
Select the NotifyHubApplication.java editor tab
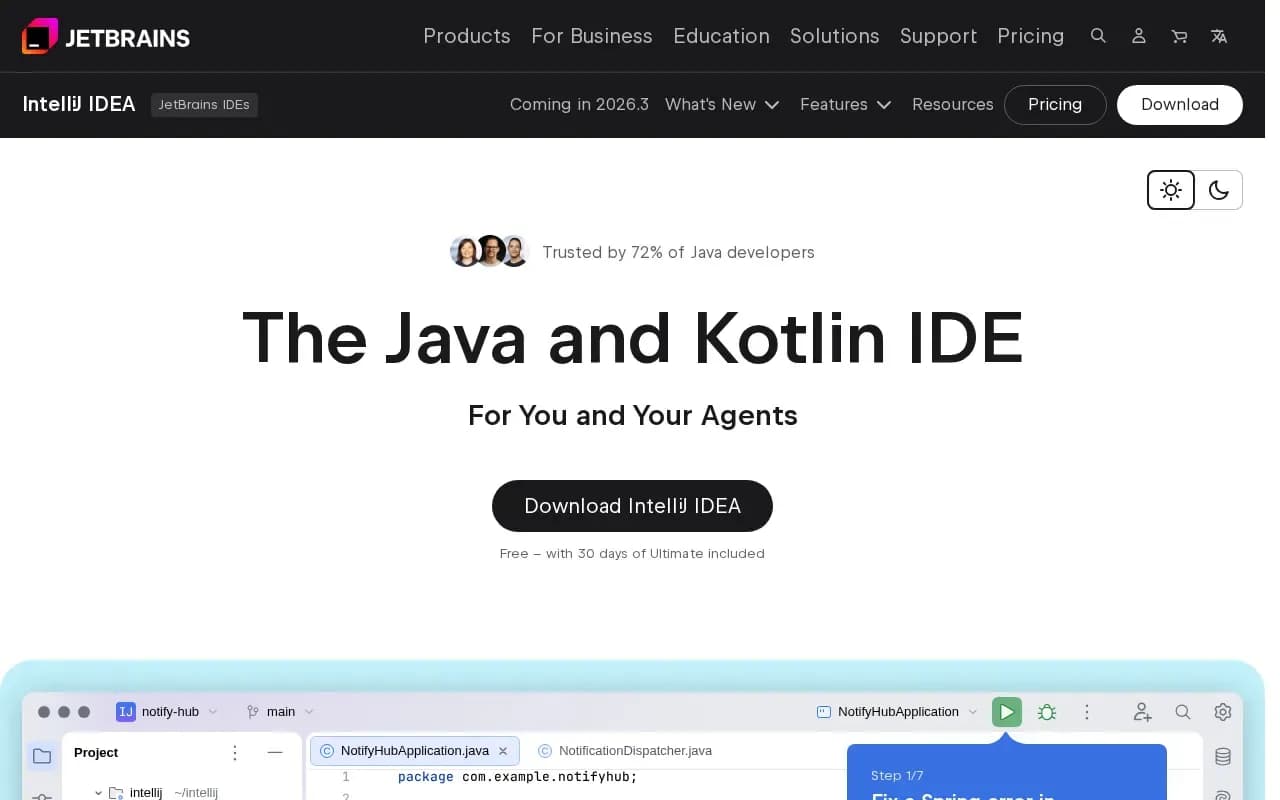(414, 751)
